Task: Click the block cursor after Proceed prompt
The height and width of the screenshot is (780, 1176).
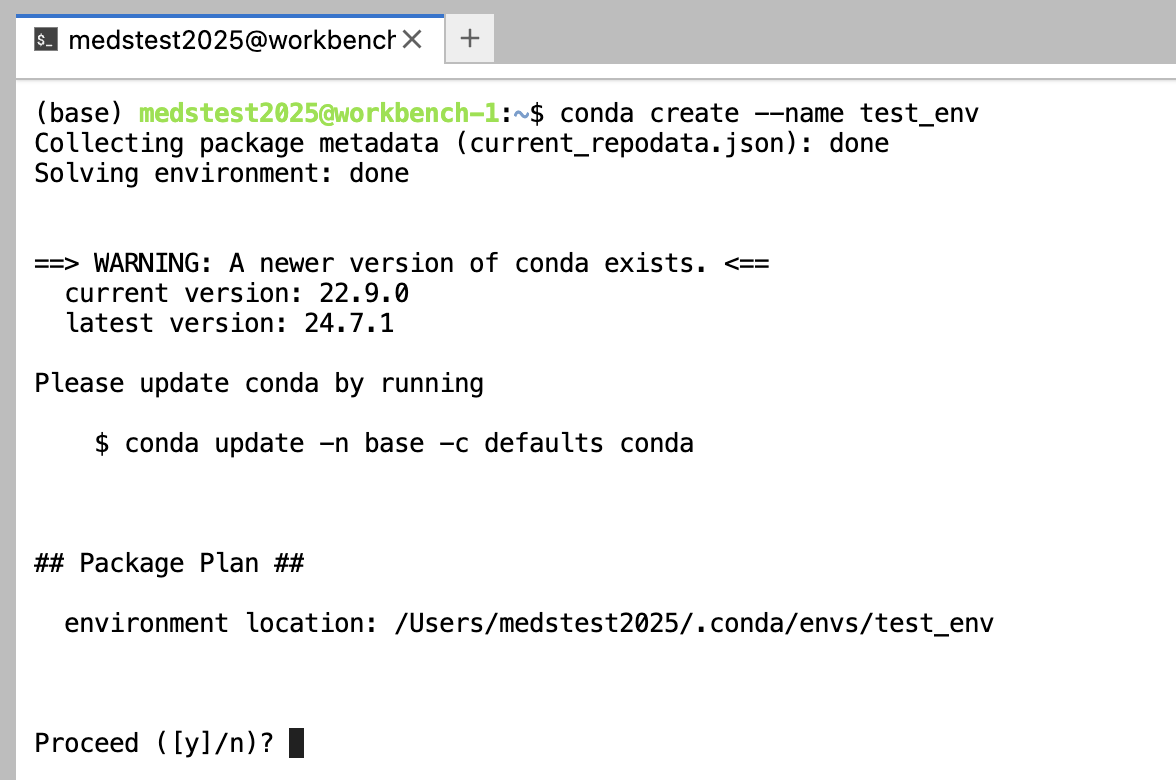Action: coord(296,743)
